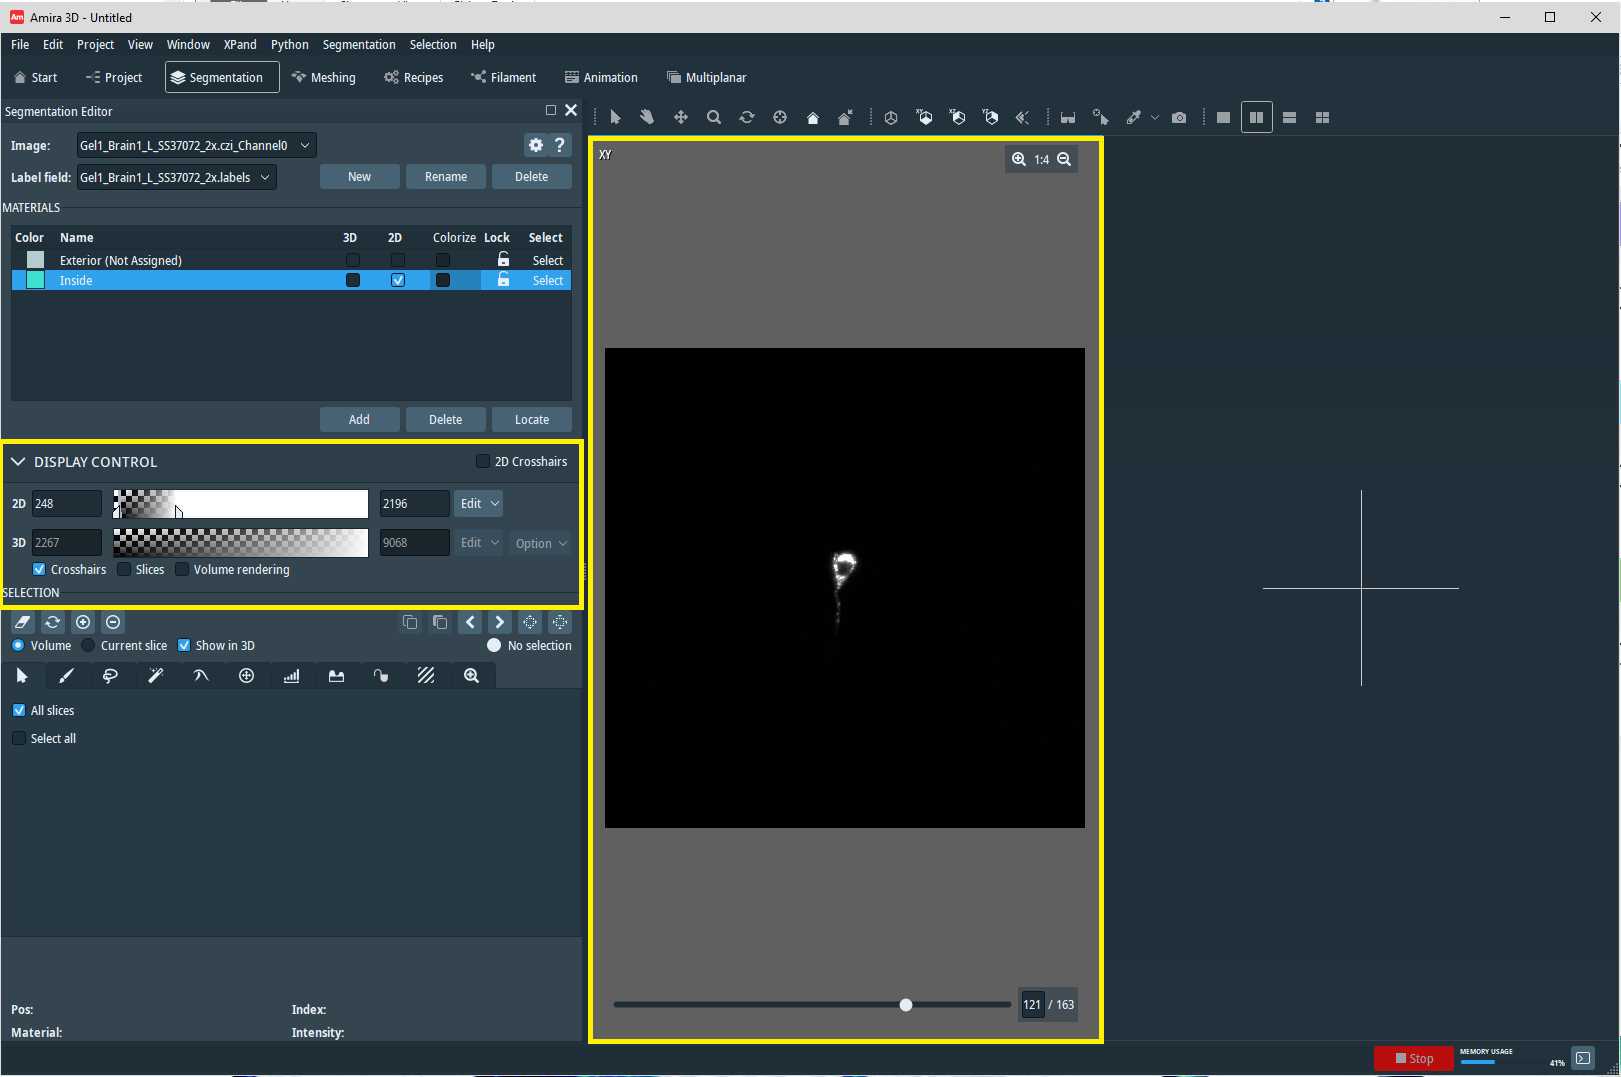
Task: Open Segmentation Editor help question mark
Action: pyautogui.click(x=560, y=145)
